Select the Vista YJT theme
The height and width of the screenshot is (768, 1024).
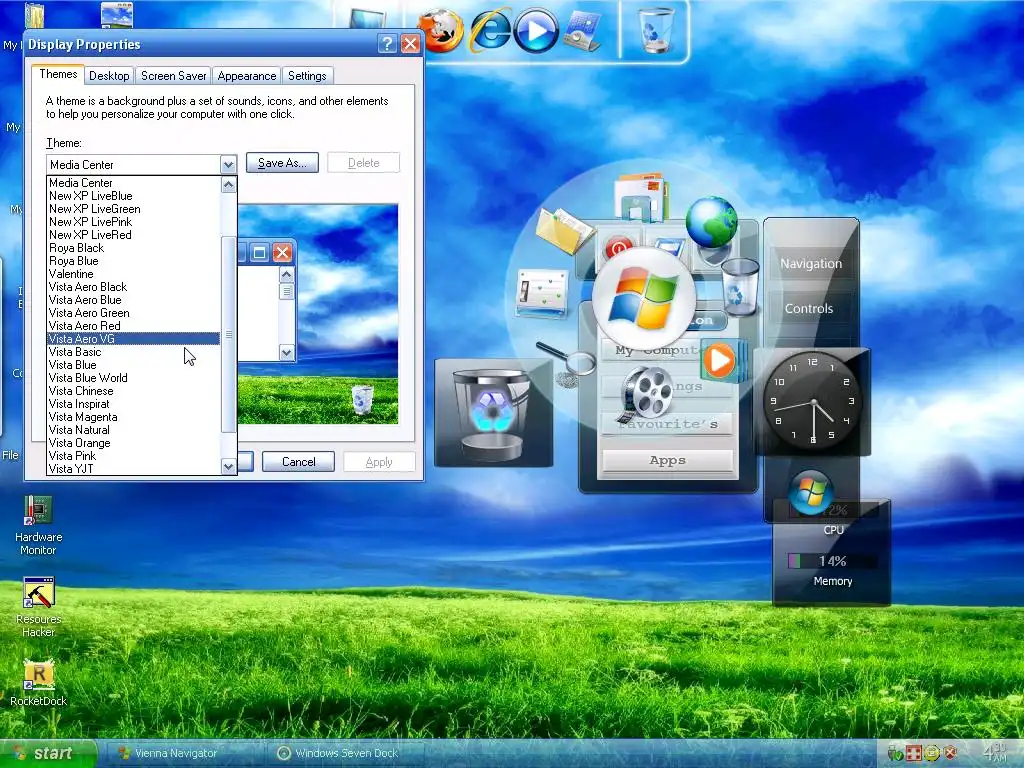133,468
